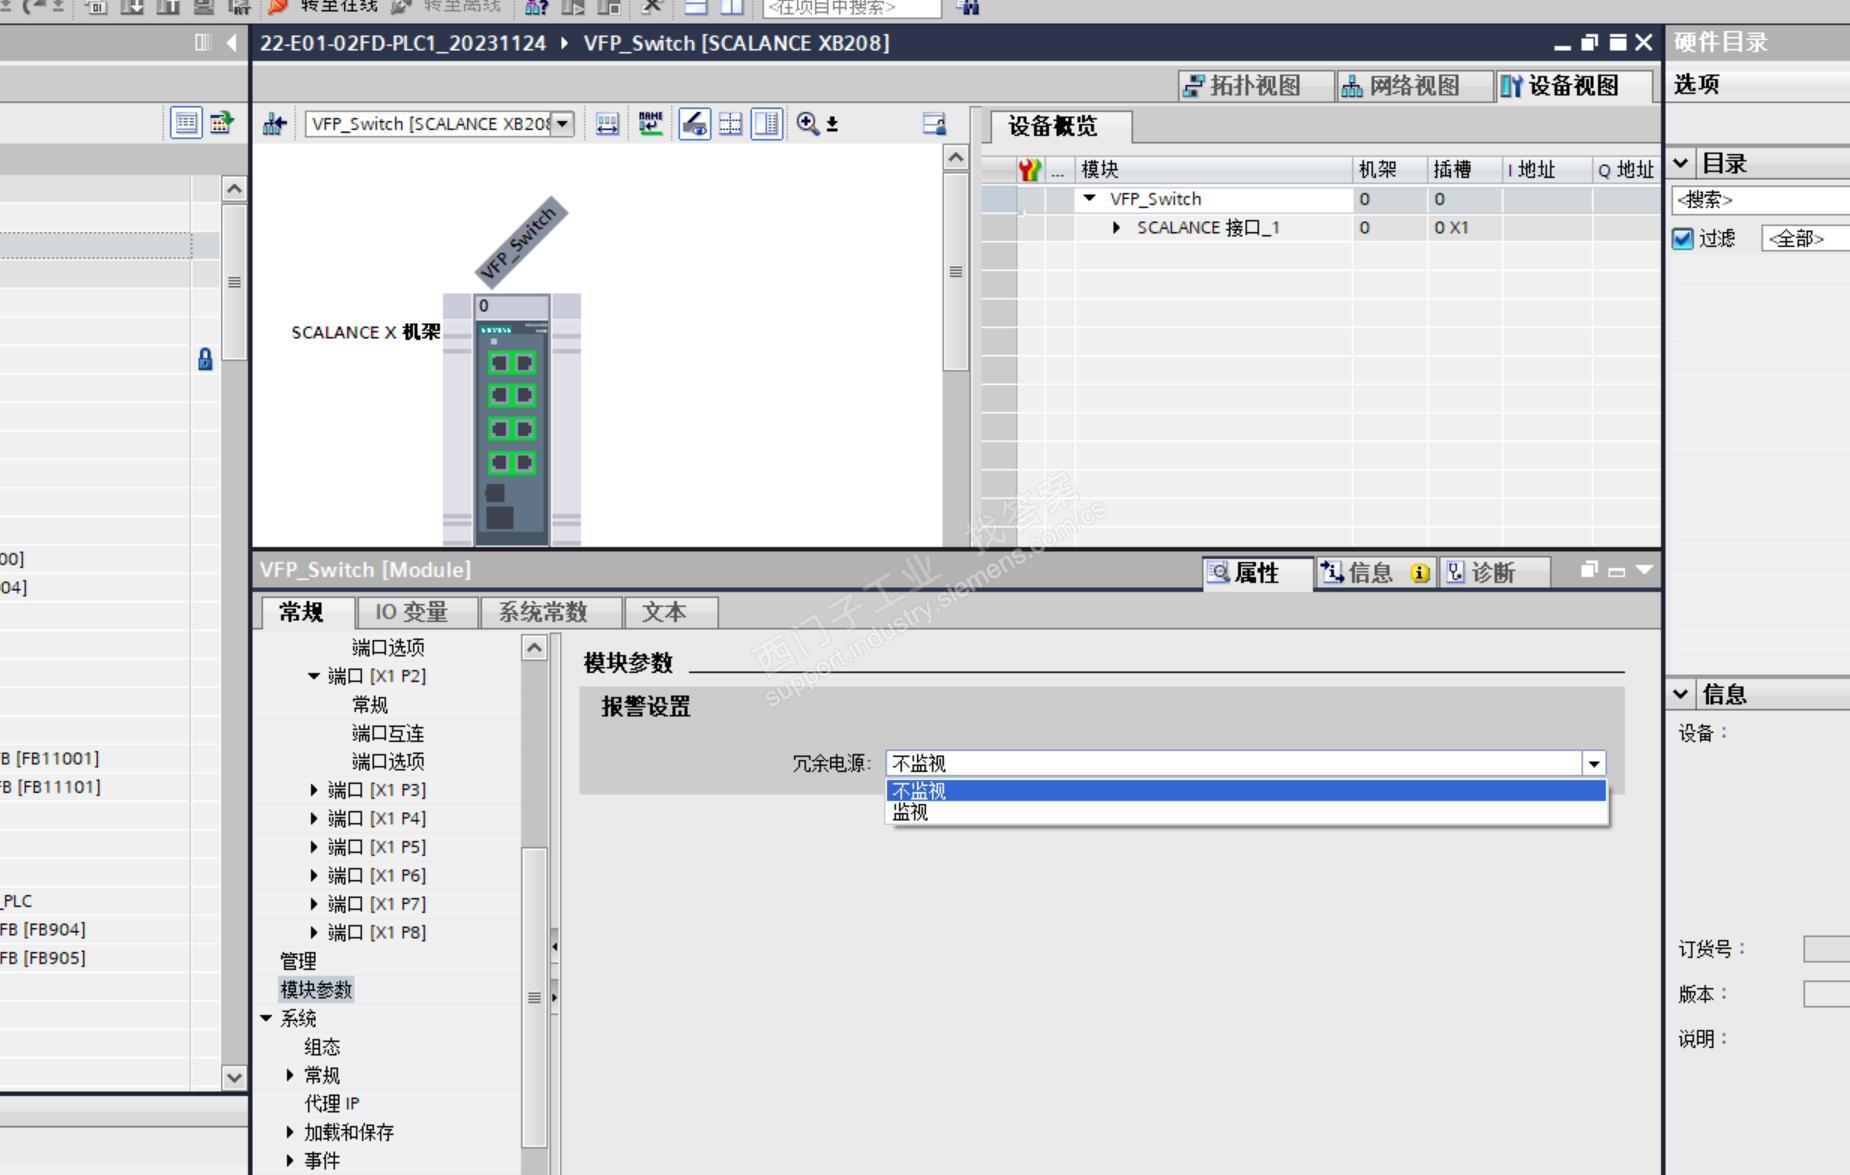Select 模块参数 in the properties tree
Screen dimensions: 1850x1175
click(316, 990)
